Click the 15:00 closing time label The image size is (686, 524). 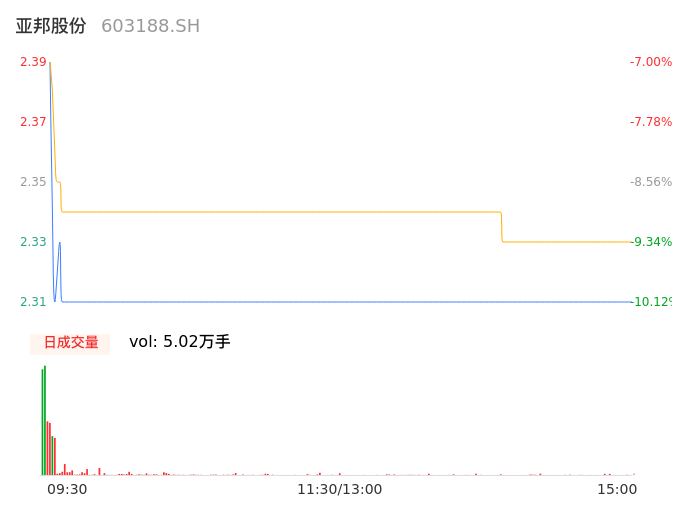point(616,489)
